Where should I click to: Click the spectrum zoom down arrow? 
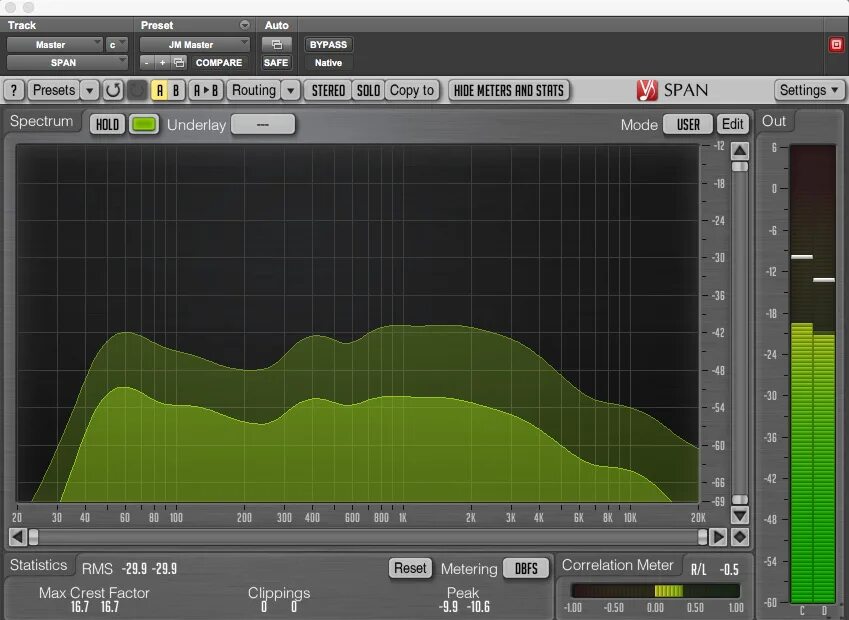coord(740,515)
